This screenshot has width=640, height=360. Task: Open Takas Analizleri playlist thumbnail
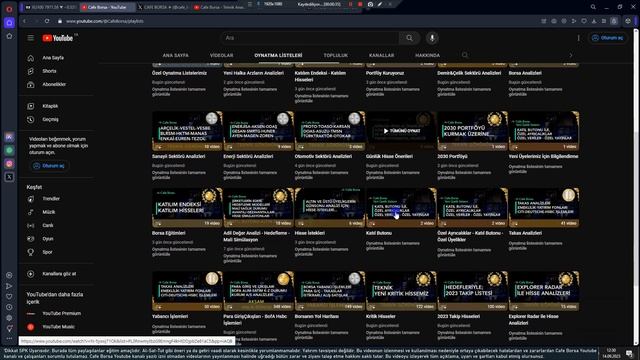pyautogui.click(x=544, y=207)
